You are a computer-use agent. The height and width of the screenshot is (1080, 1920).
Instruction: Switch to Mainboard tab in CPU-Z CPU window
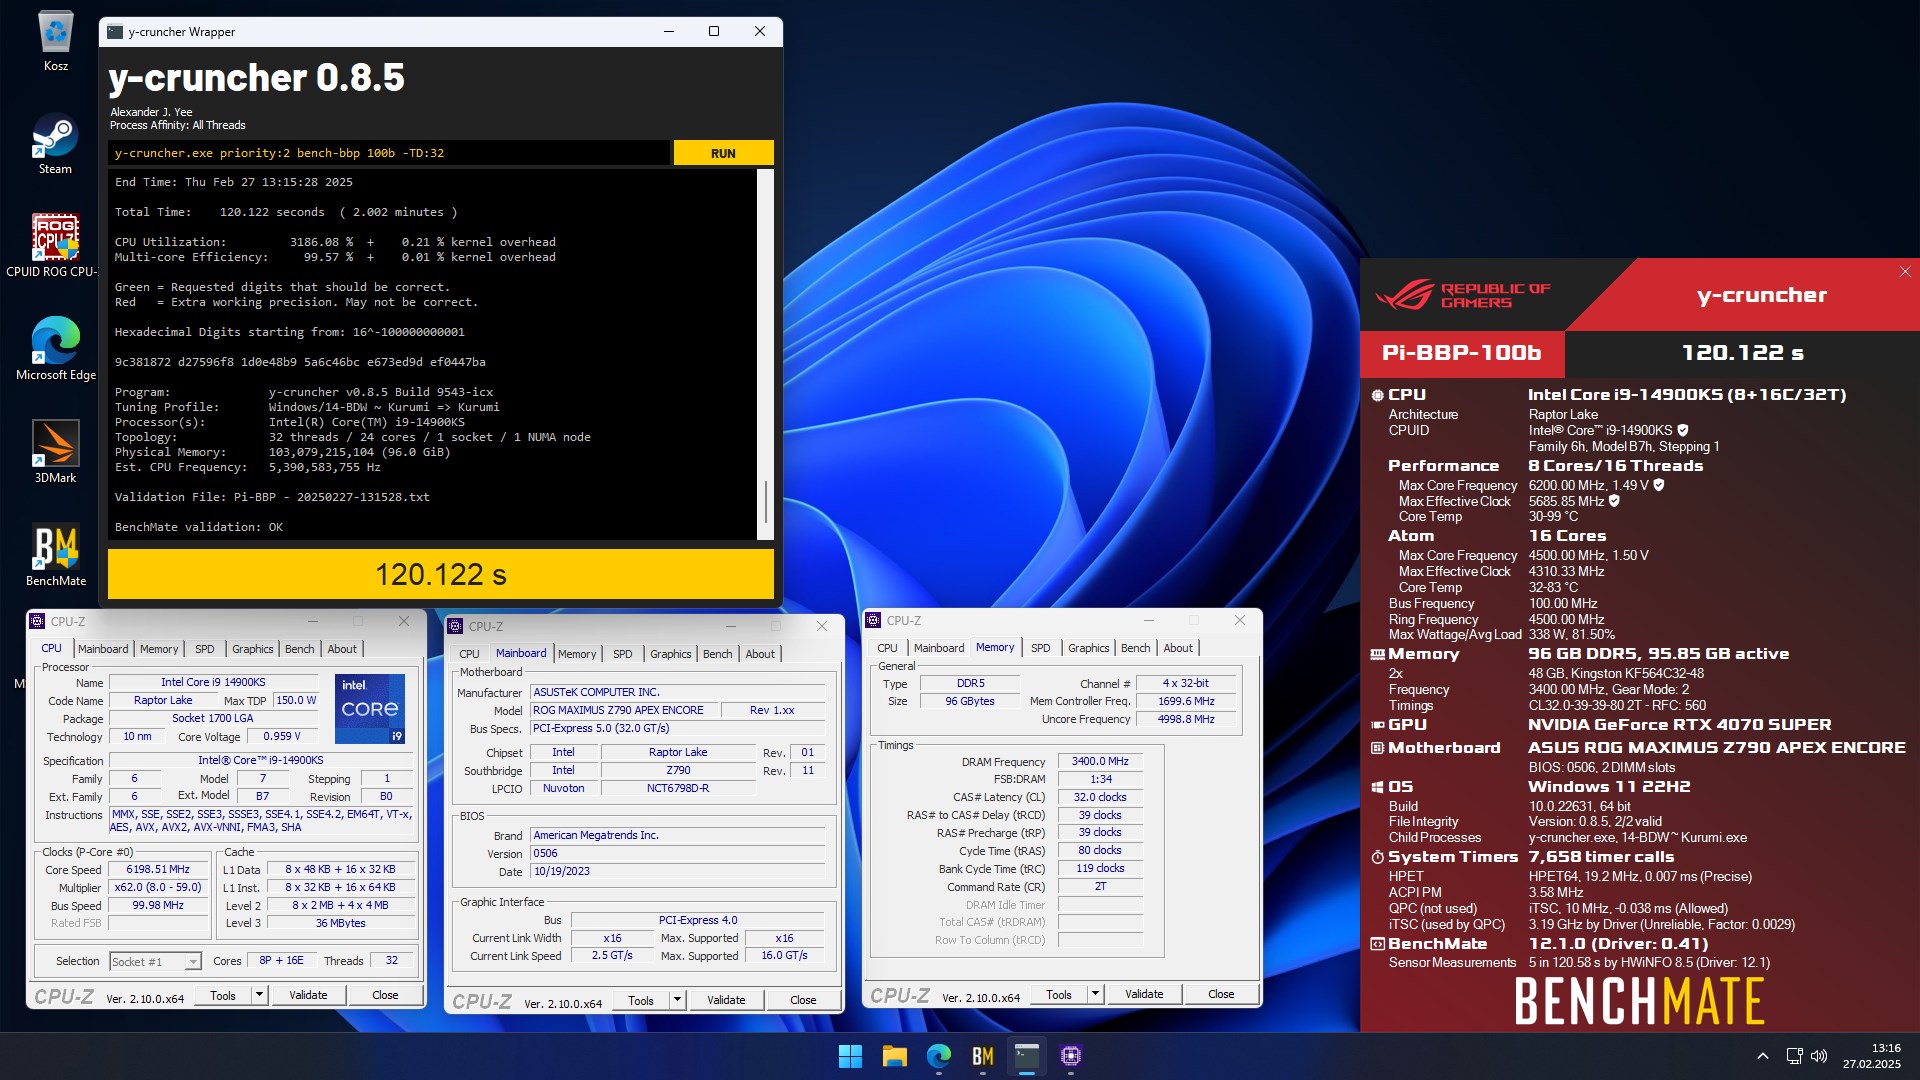pyautogui.click(x=103, y=649)
